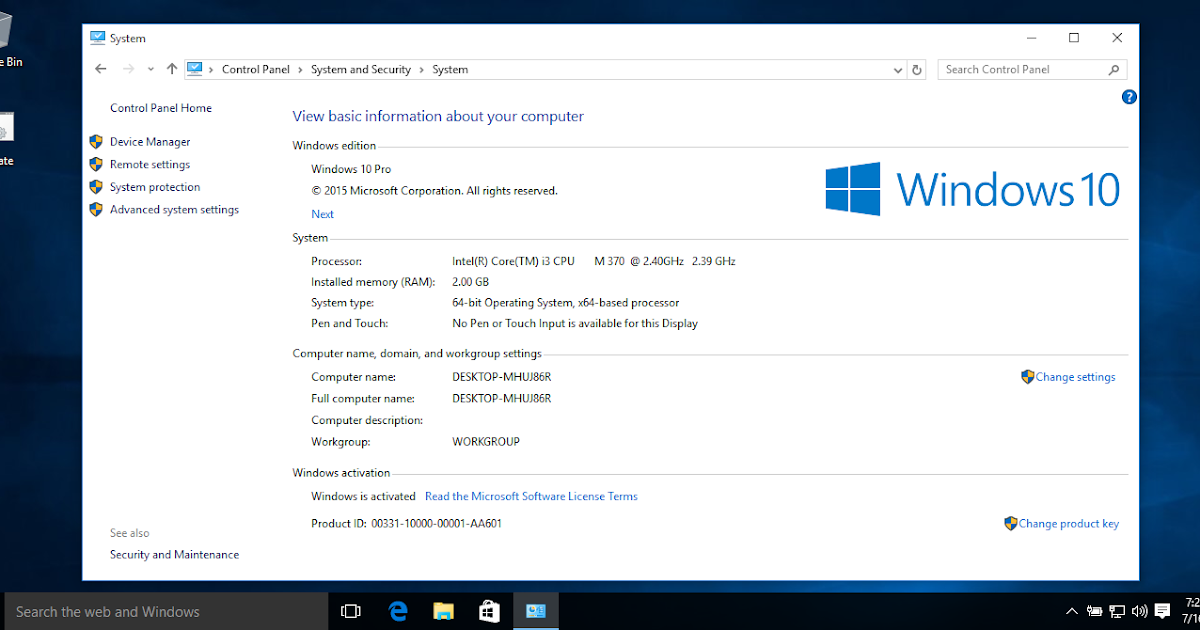Minimize the System window
Viewport: 1200px width, 630px height.
tap(1031, 38)
